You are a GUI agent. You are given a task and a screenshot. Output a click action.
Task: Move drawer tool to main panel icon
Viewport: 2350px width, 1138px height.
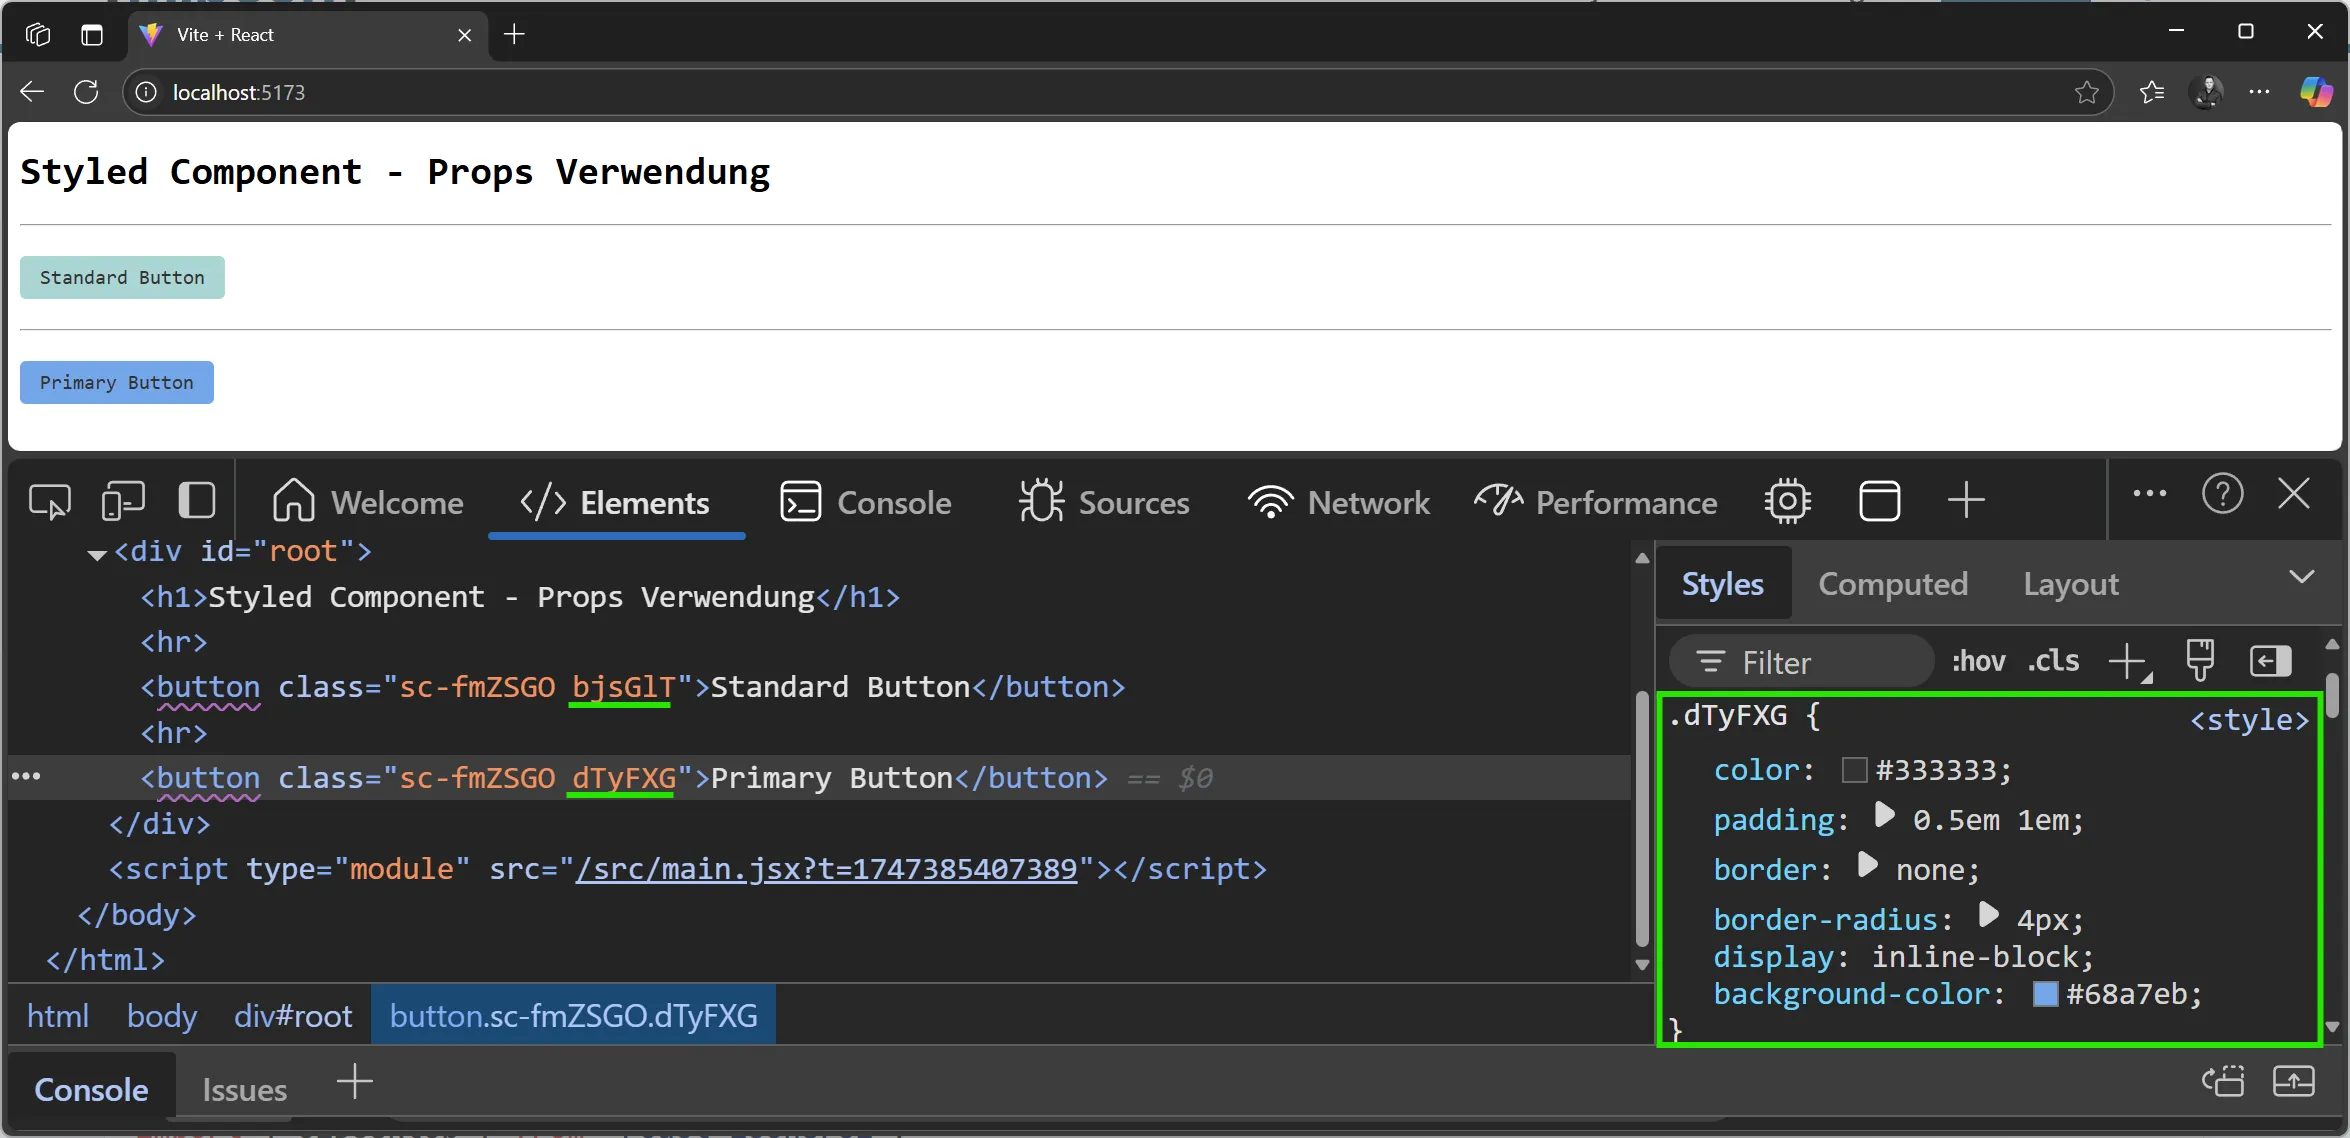(2223, 1081)
